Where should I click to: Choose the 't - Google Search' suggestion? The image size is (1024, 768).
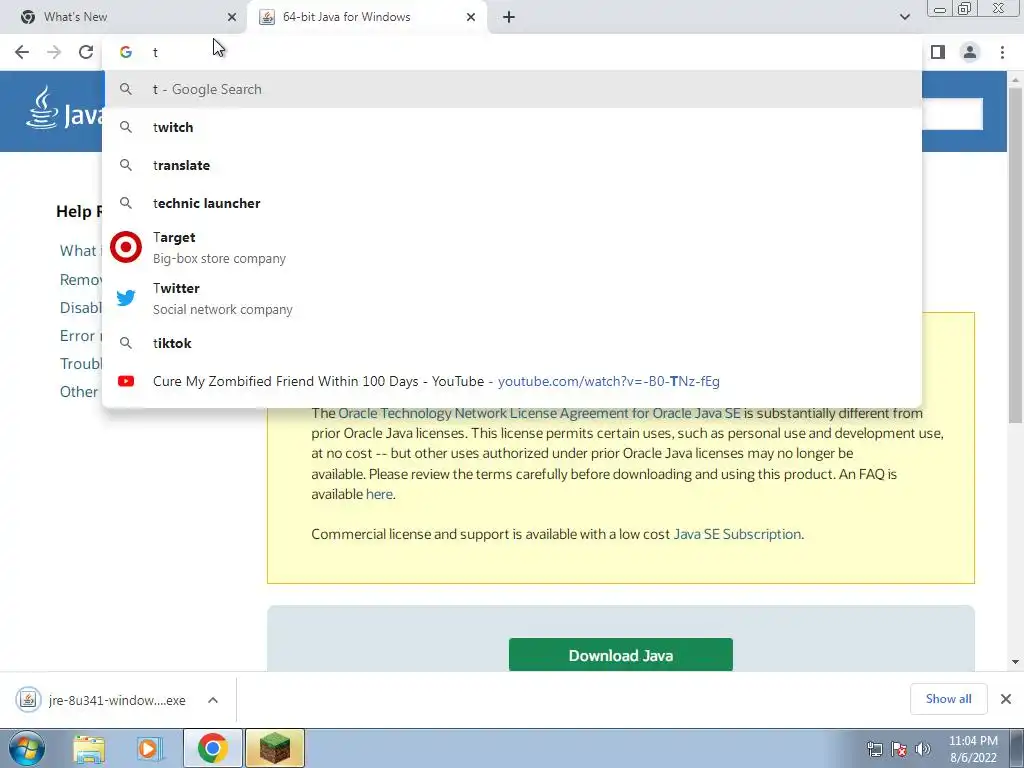[512, 89]
